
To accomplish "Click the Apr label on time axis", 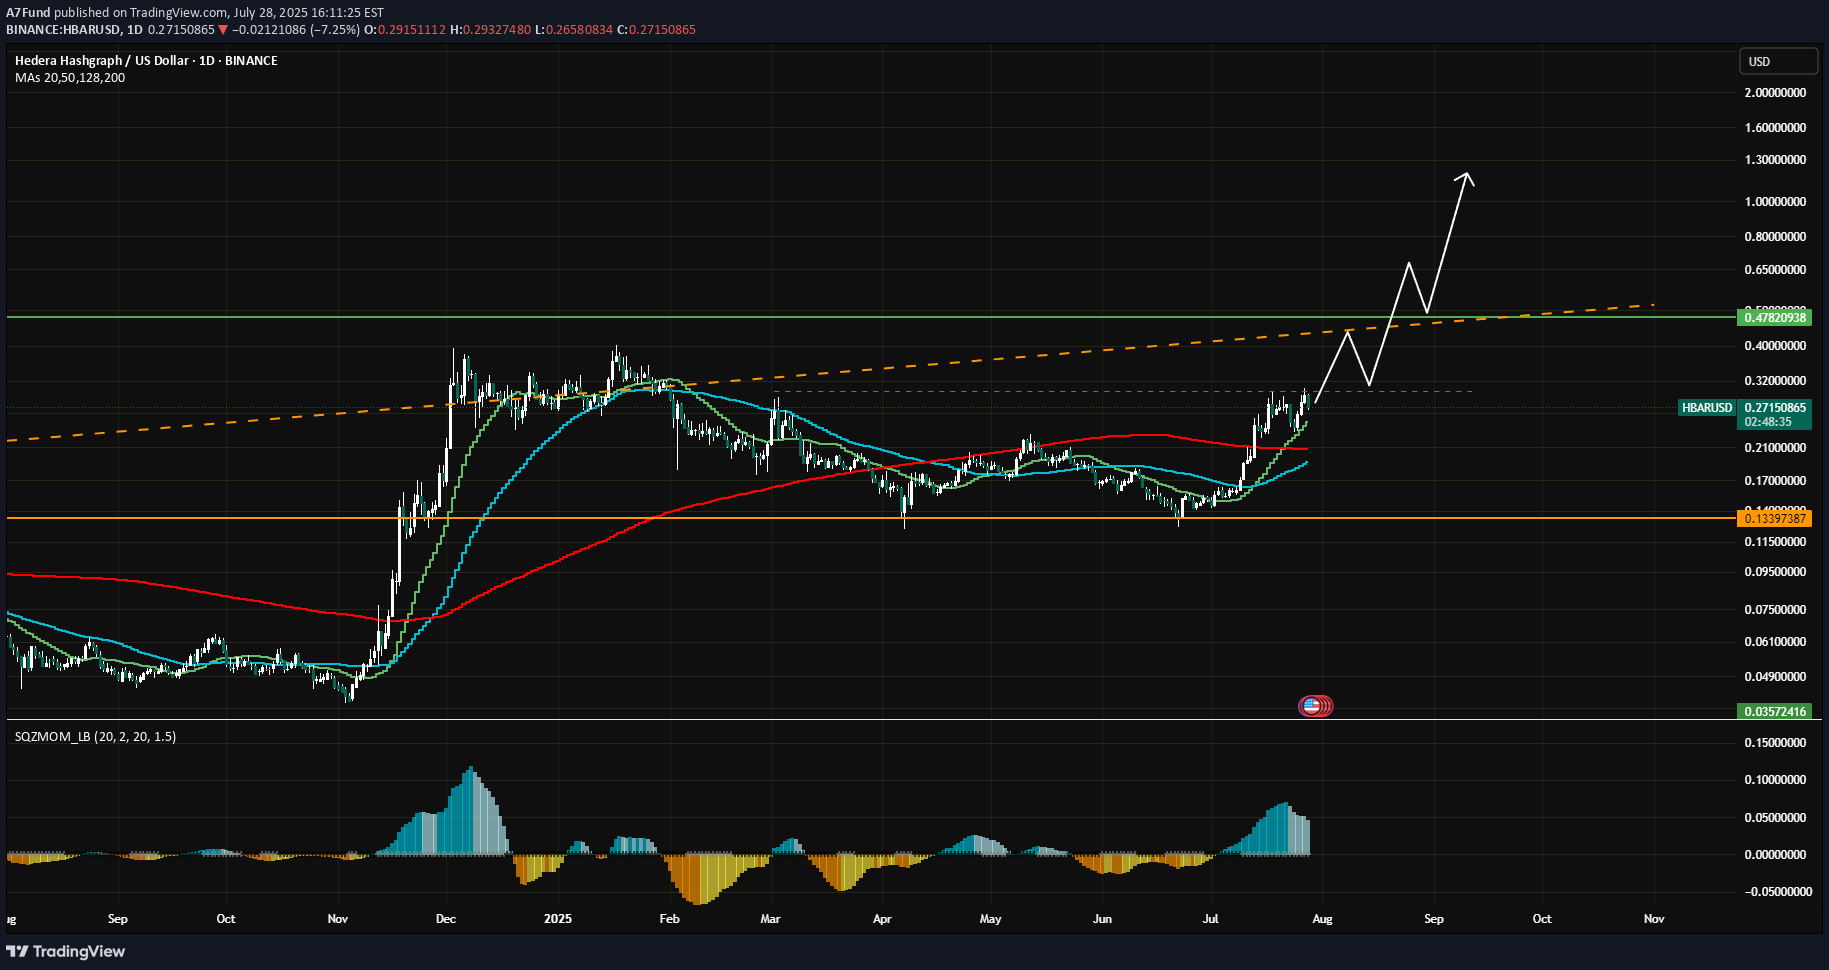I will point(882,918).
